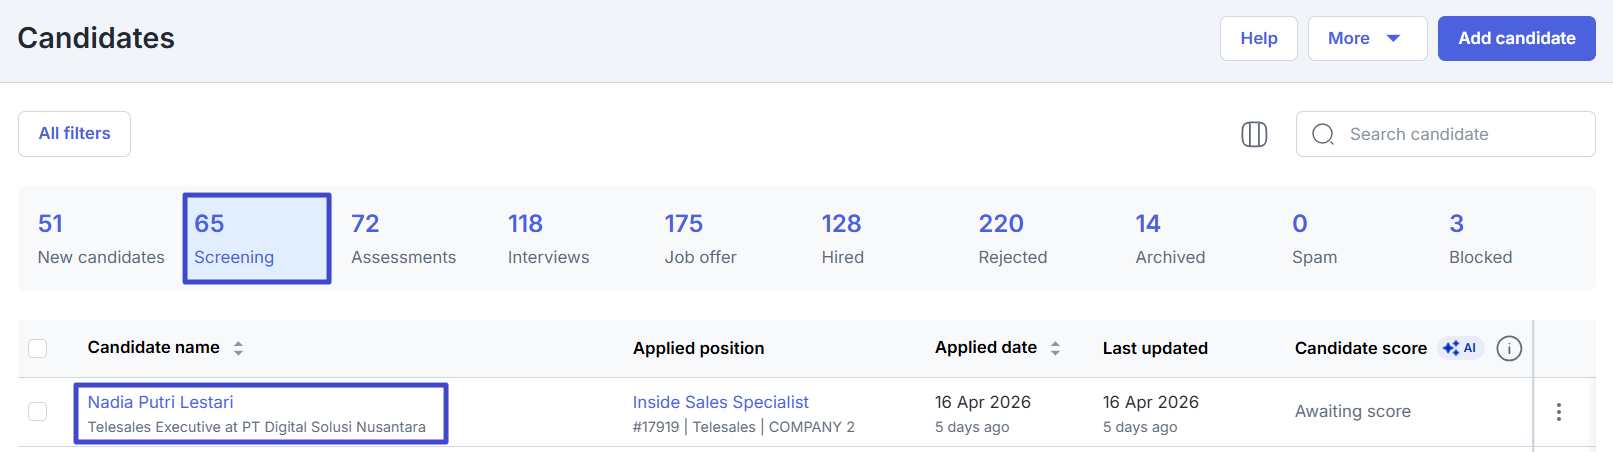Click the Help button
This screenshot has width=1613, height=452.
(x=1258, y=38)
